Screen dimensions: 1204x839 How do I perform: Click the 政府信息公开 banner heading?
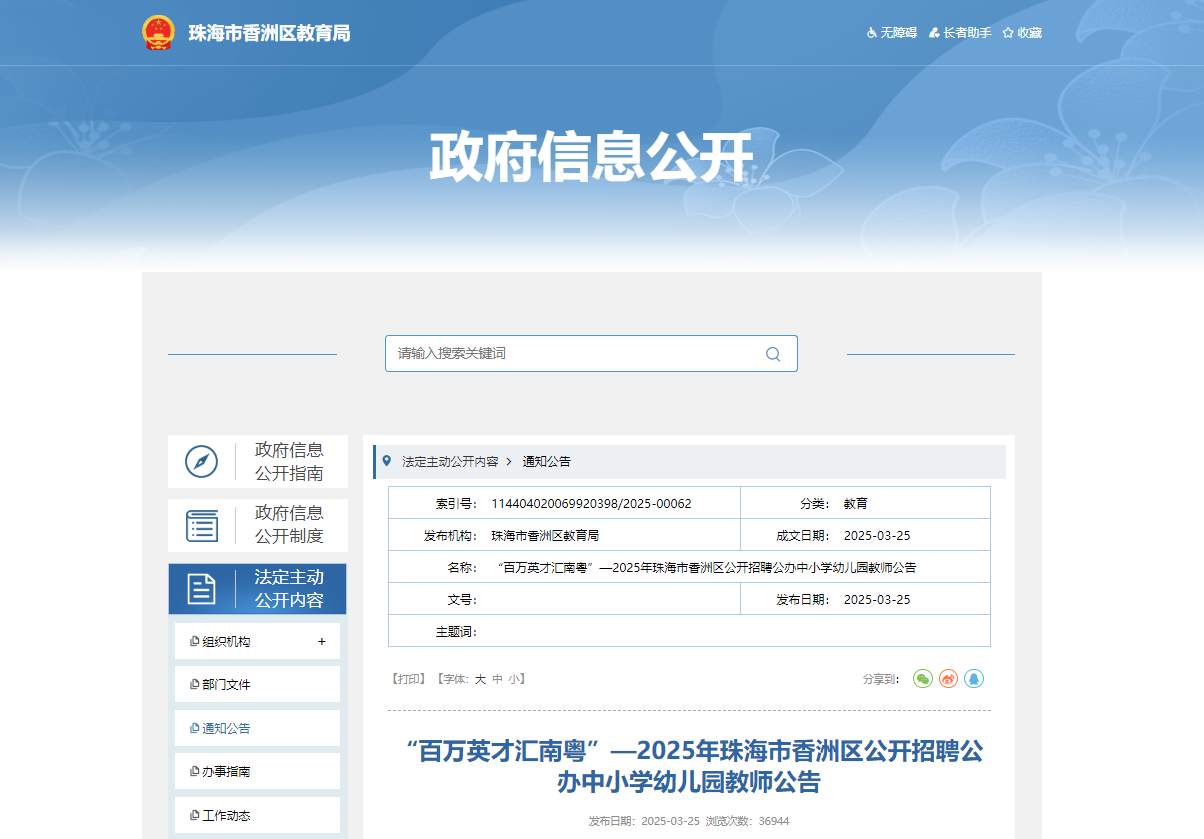591,157
